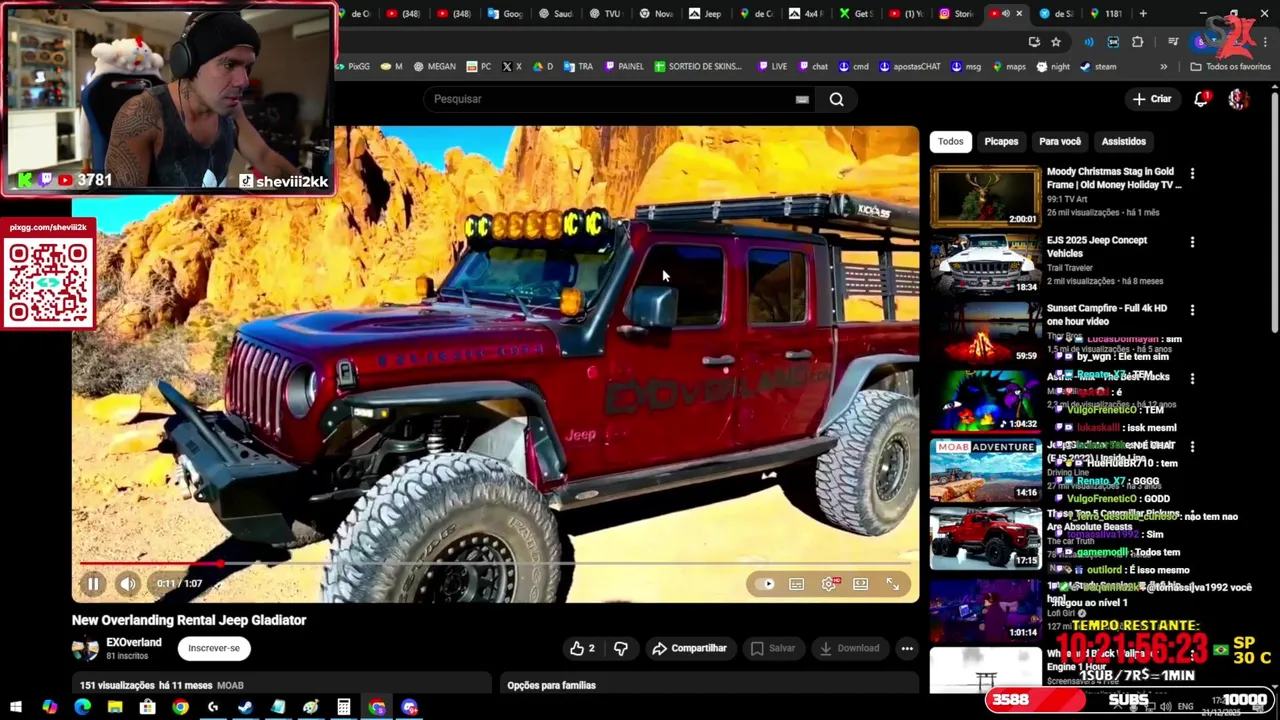
Task: Seek on the red video progress bar
Action: point(495,563)
